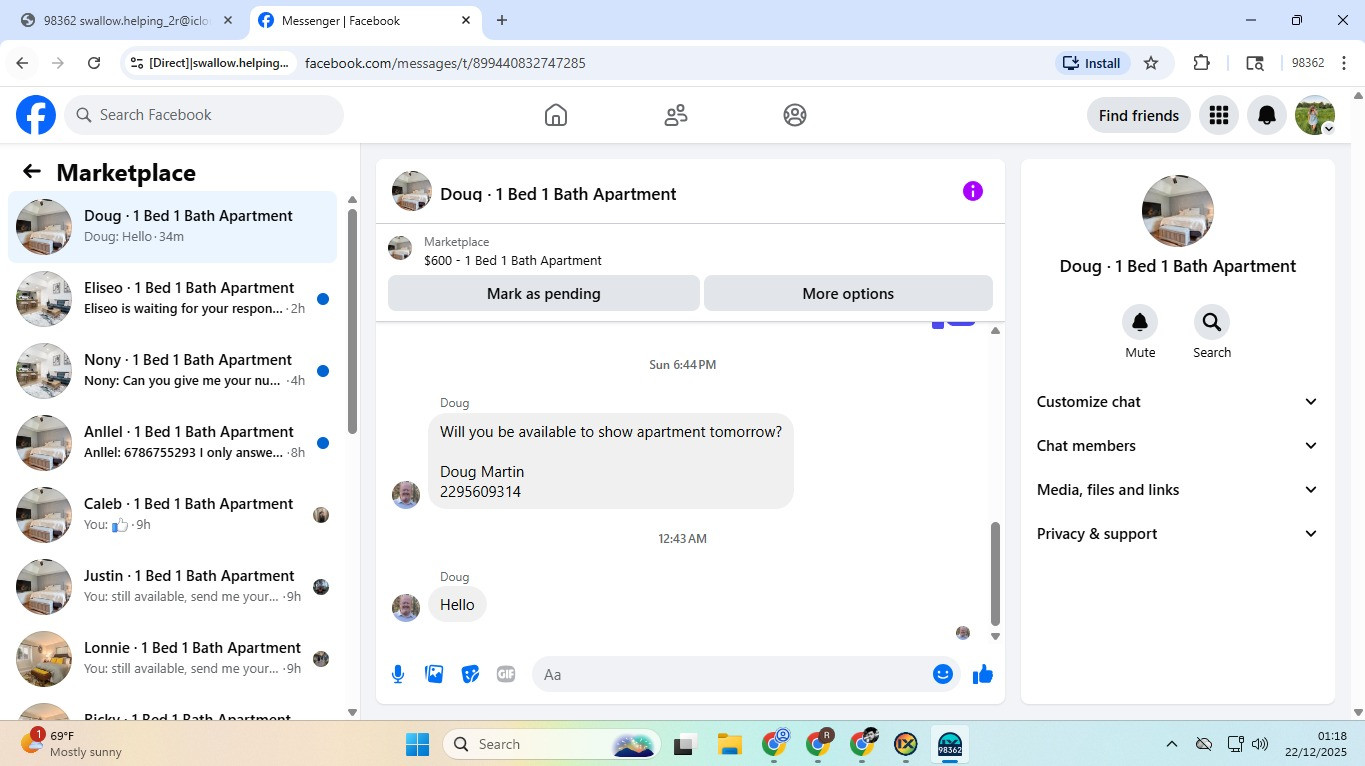
Task: Open Extensions puzzle icon in Chrome toolbar
Action: (x=1201, y=63)
